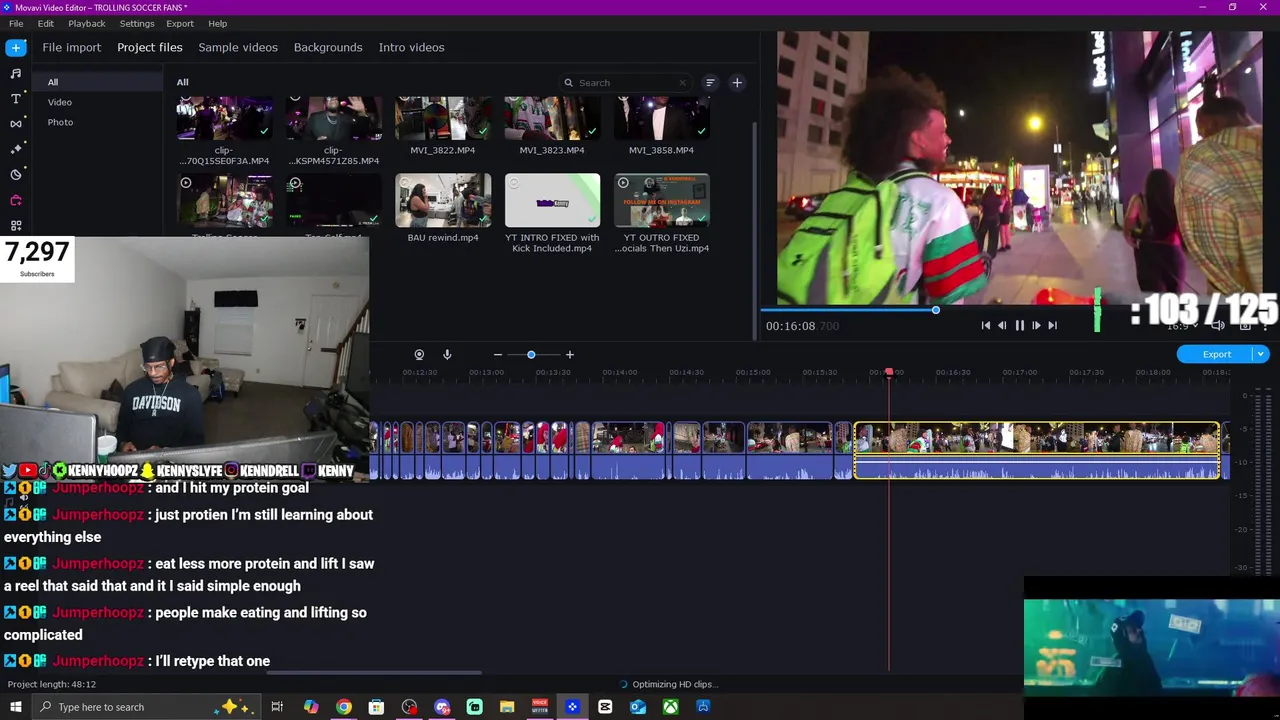Select the BAU rewind.mp4 thumbnail
The height and width of the screenshot is (720, 1280).
pyautogui.click(x=443, y=200)
